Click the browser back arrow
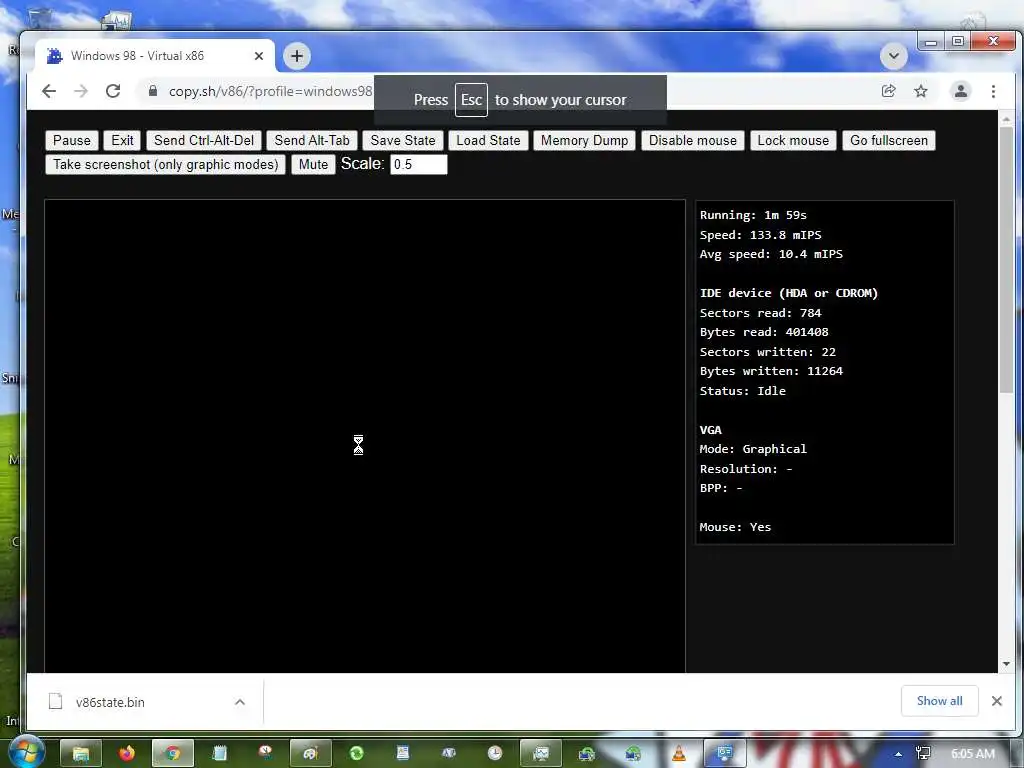The height and width of the screenshot is (768, 1024). (x=49, y=91)
